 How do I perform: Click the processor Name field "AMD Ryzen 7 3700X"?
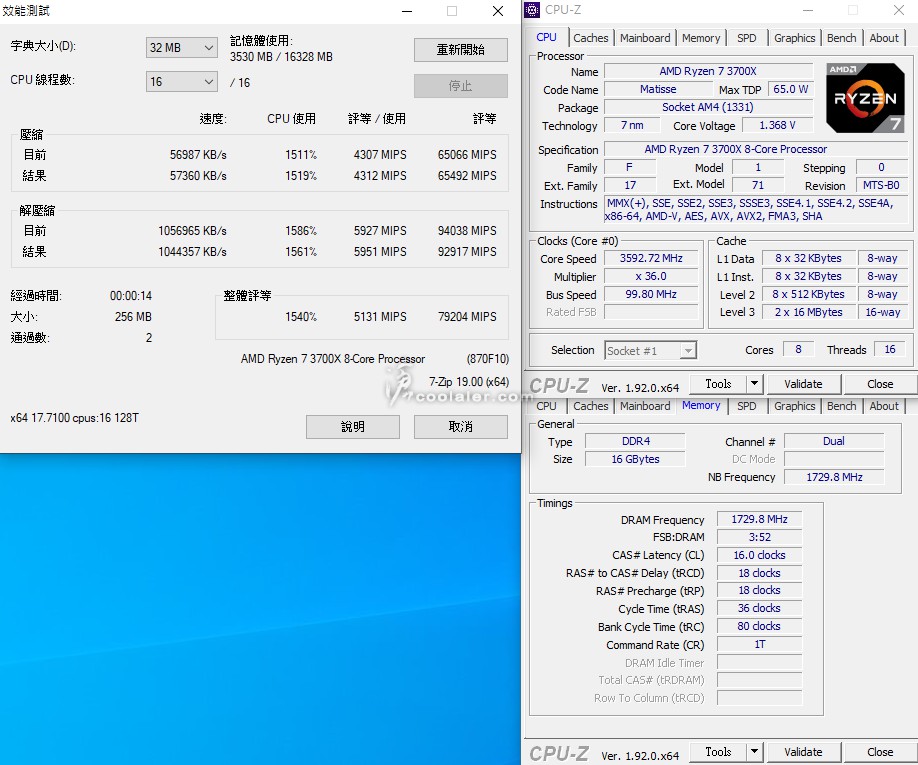[708, 71]
